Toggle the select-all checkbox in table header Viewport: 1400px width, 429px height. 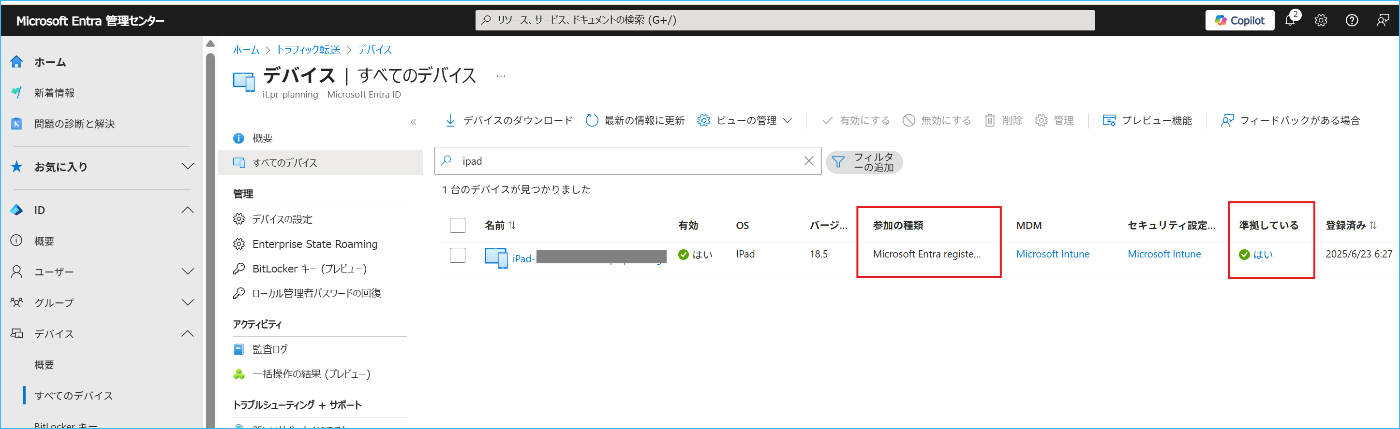(x=458, y=225)
